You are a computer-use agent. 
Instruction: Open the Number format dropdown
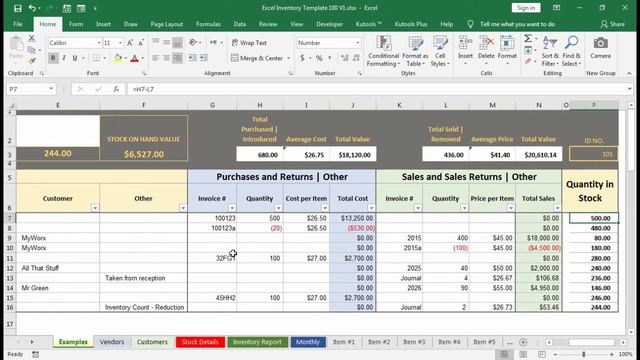(x=358, y=43)
